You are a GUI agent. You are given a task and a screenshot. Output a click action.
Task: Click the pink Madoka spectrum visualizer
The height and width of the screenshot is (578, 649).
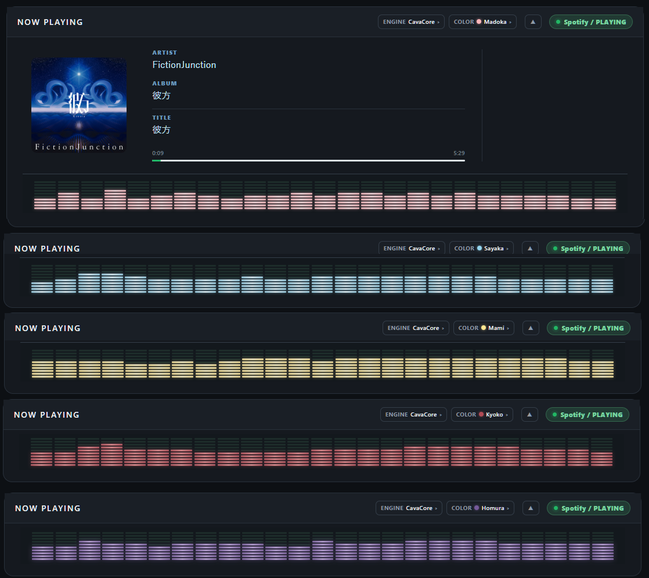[325, 195]
